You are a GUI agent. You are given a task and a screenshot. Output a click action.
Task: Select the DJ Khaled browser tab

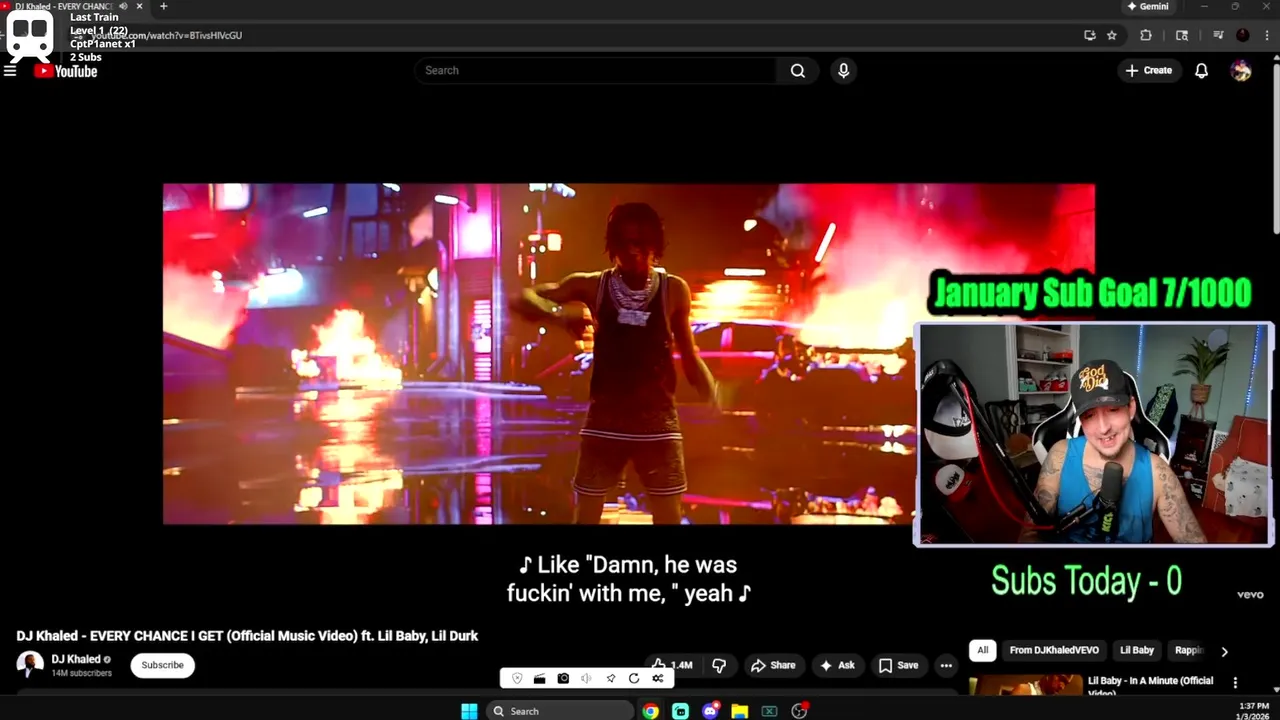click(62, 6)
